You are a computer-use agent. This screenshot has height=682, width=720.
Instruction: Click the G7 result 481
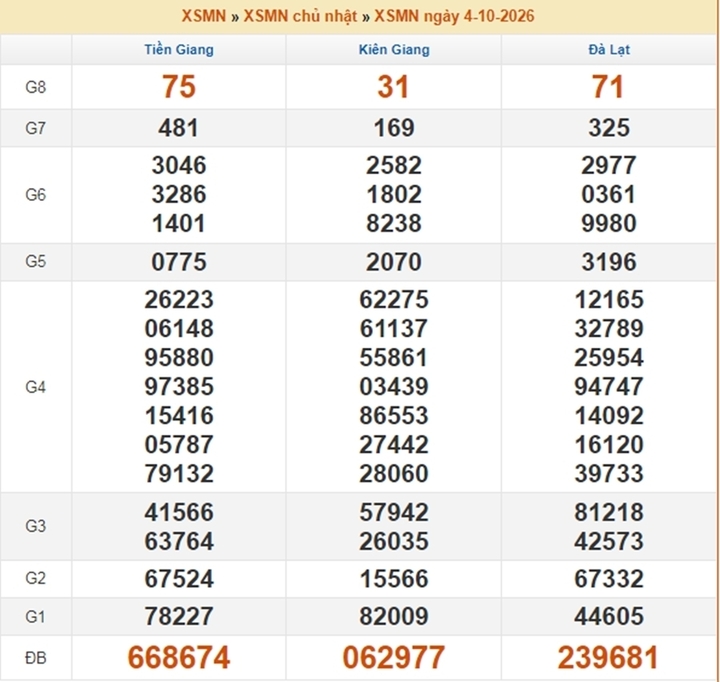(179, 128)
